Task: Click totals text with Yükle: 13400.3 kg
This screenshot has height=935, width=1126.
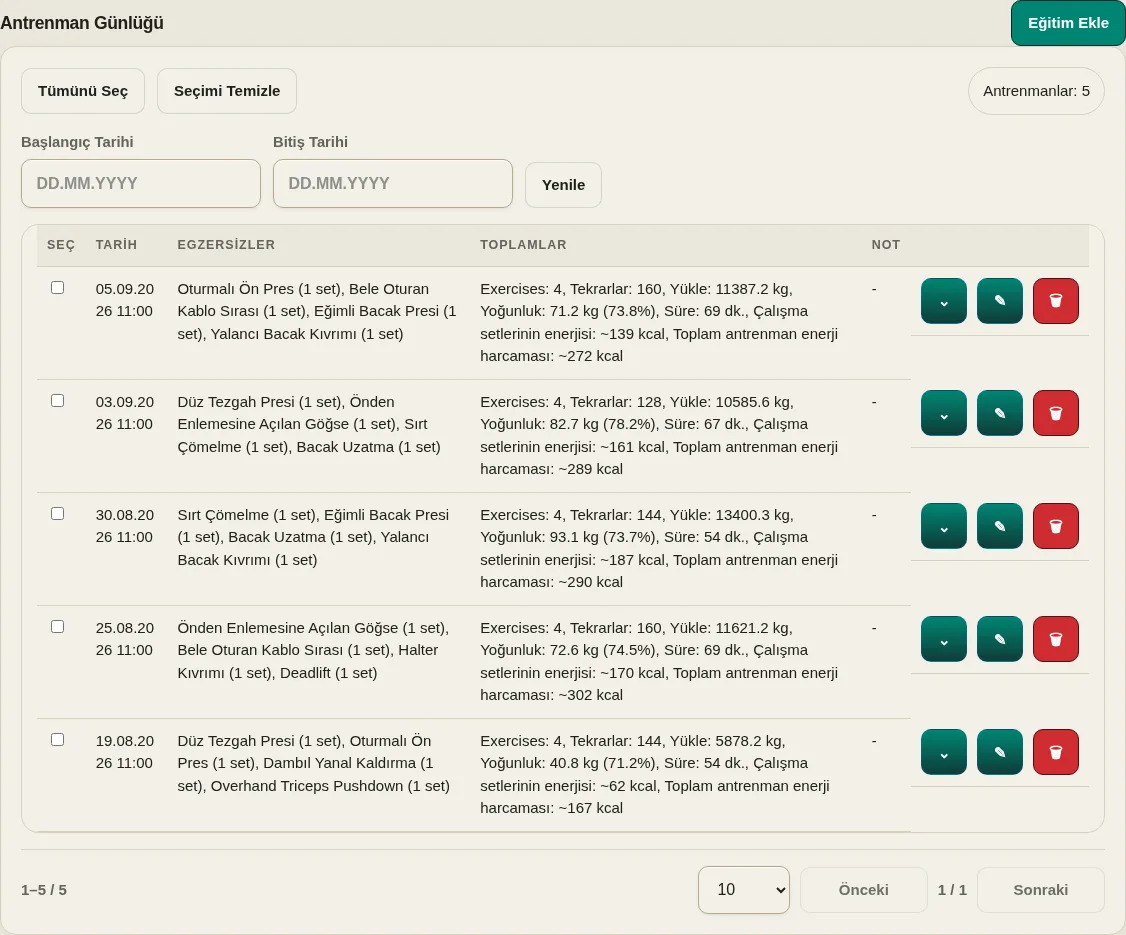Action: click(x=659, y=549)
